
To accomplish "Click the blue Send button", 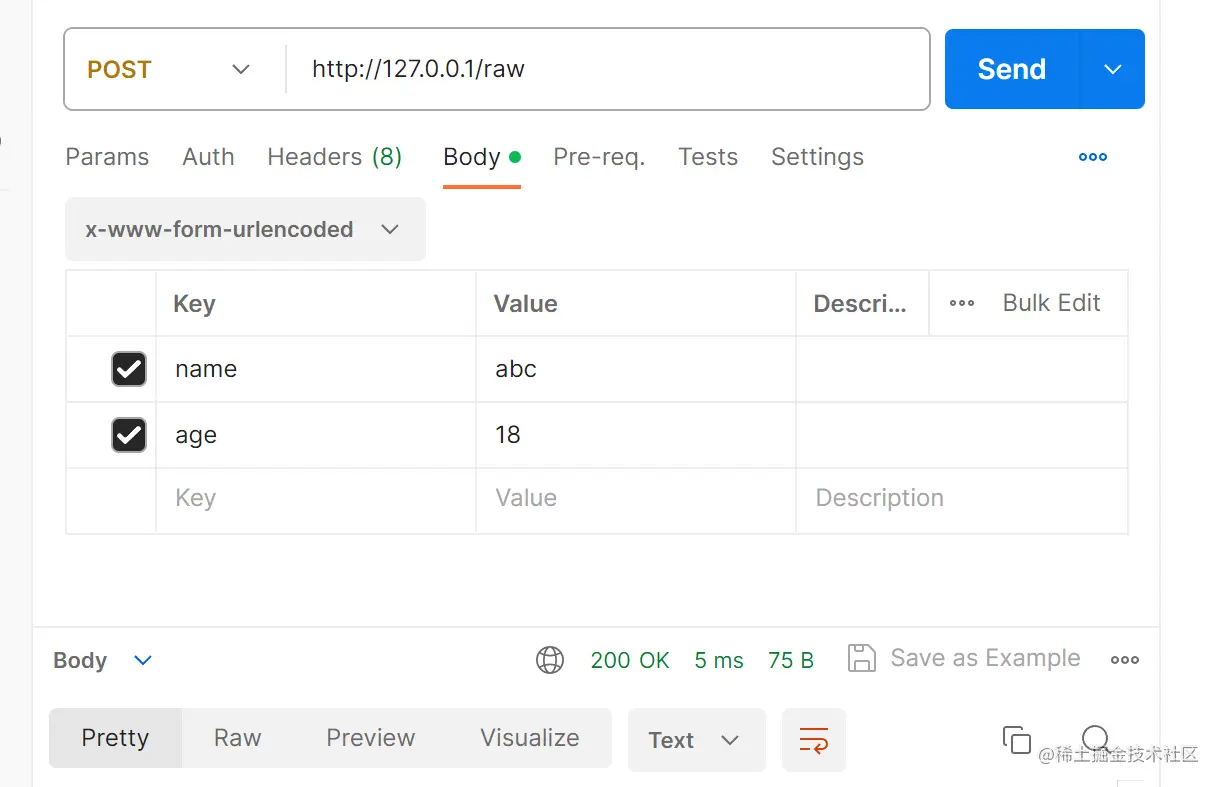I will coord(1012,69).
